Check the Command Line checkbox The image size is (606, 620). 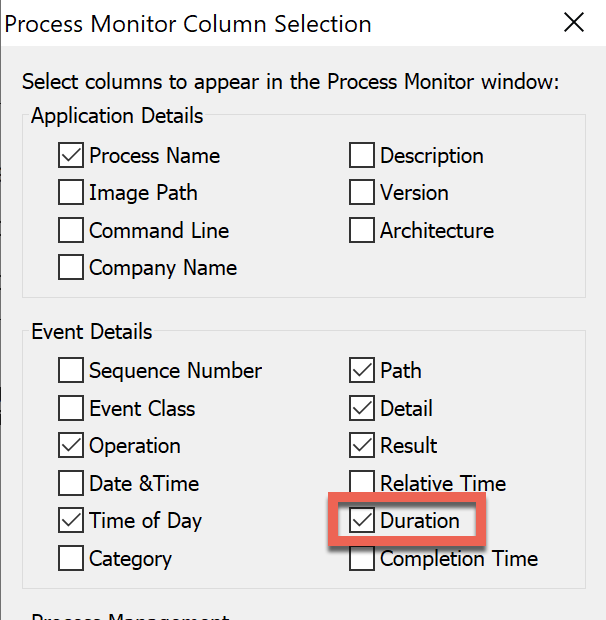[x=71, y=230]
